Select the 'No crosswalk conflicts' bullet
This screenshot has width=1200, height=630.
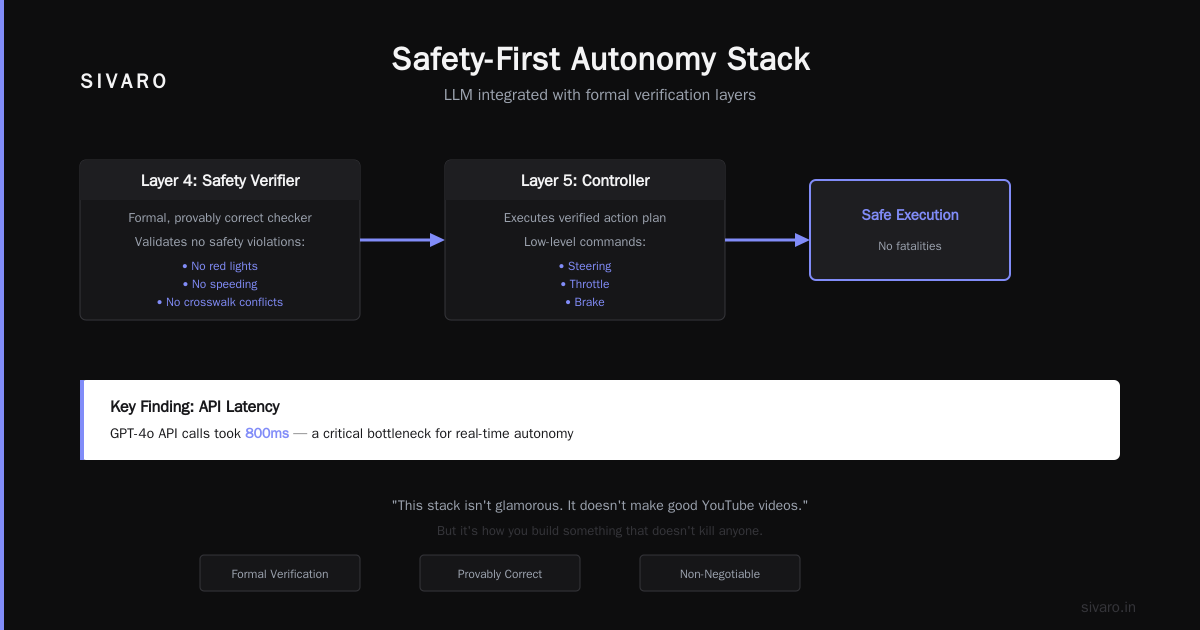point(220,302)
